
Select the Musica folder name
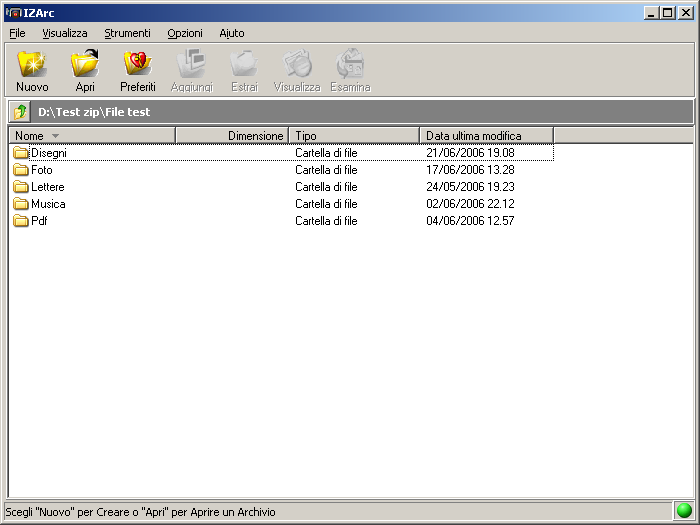pyautogui.click(x=48, y=204)
